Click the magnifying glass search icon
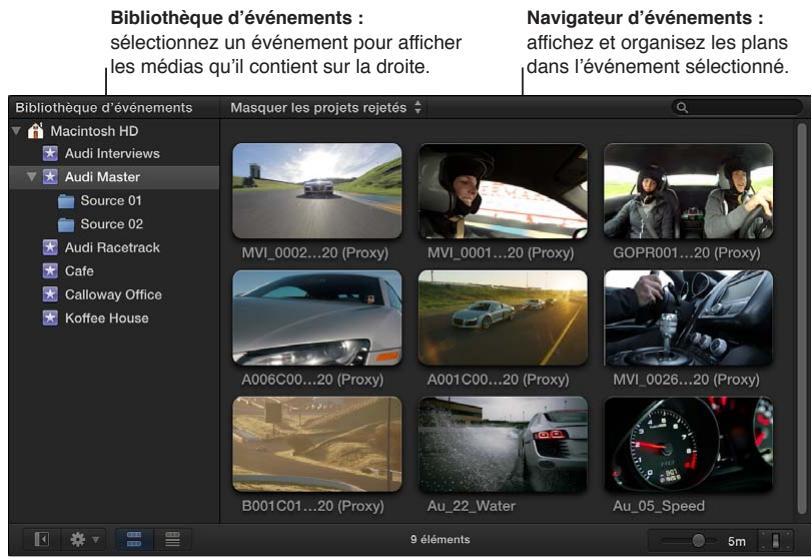 pyautogui.click(x=683, y=108)
